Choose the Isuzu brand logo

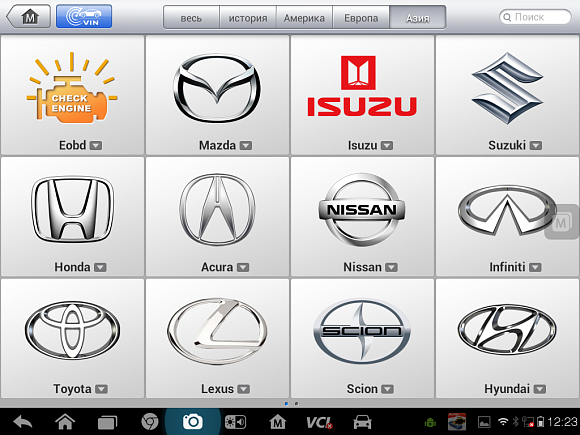coord(362,86)
